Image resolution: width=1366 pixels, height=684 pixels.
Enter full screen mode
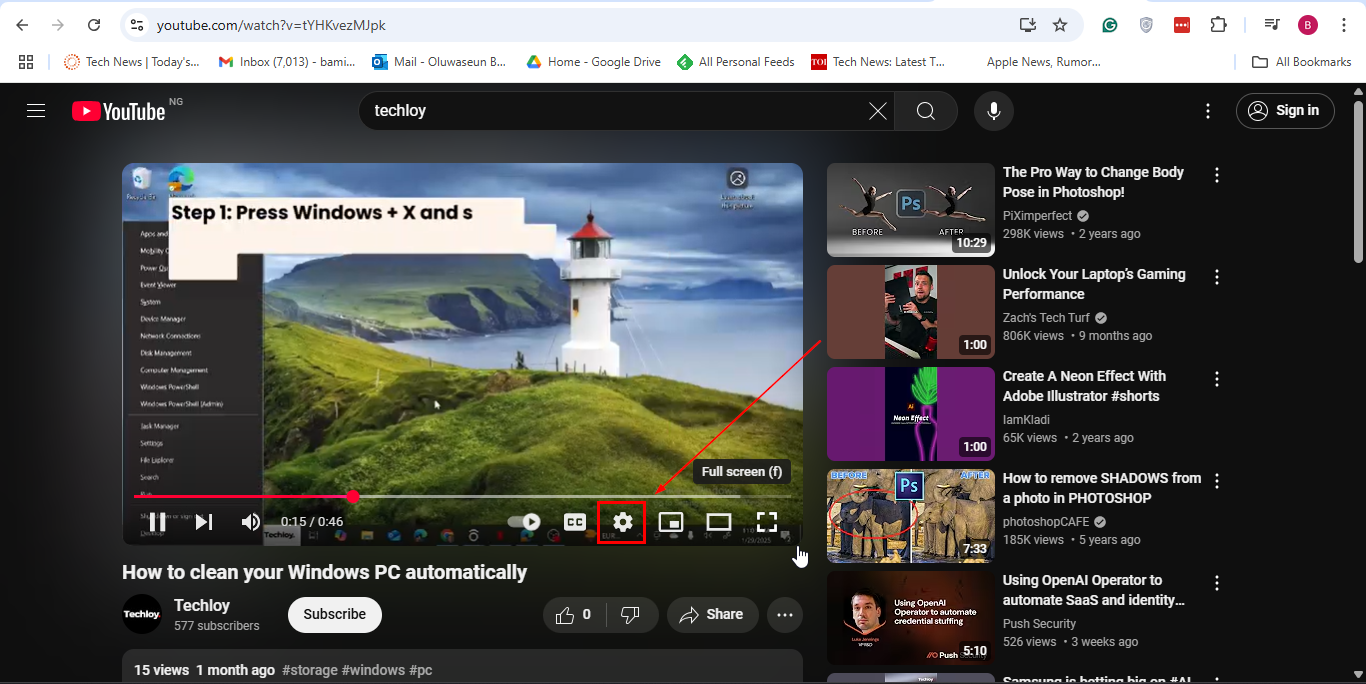(x=767, y=522)
